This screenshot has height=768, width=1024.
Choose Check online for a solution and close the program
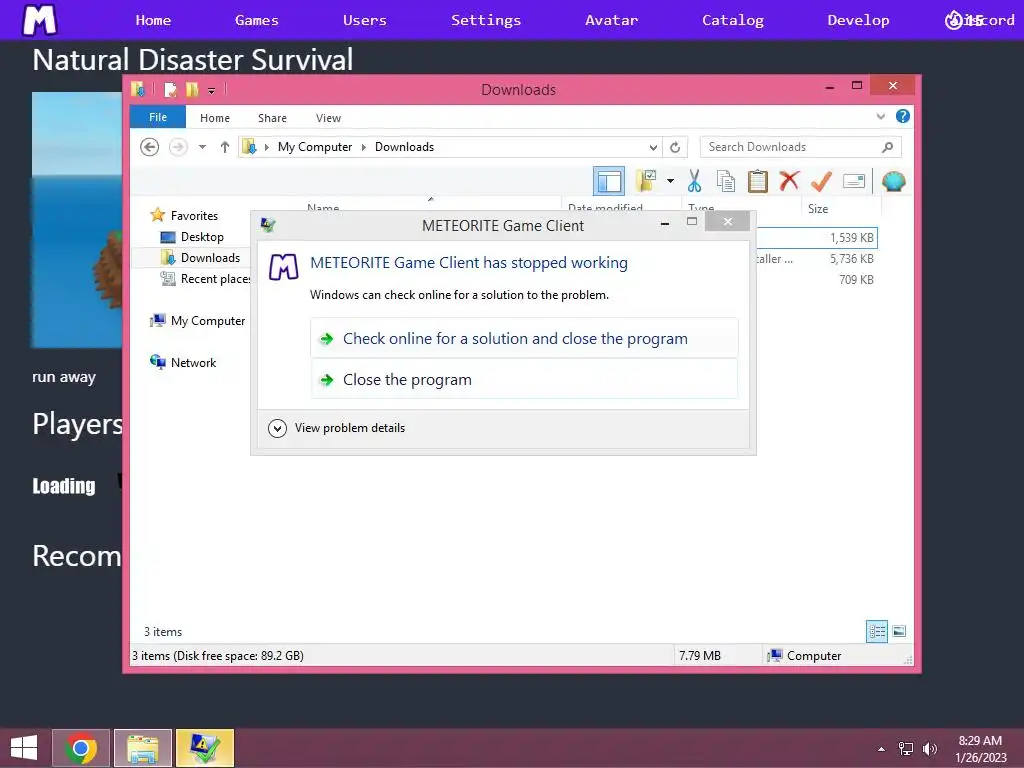(524, 338)
